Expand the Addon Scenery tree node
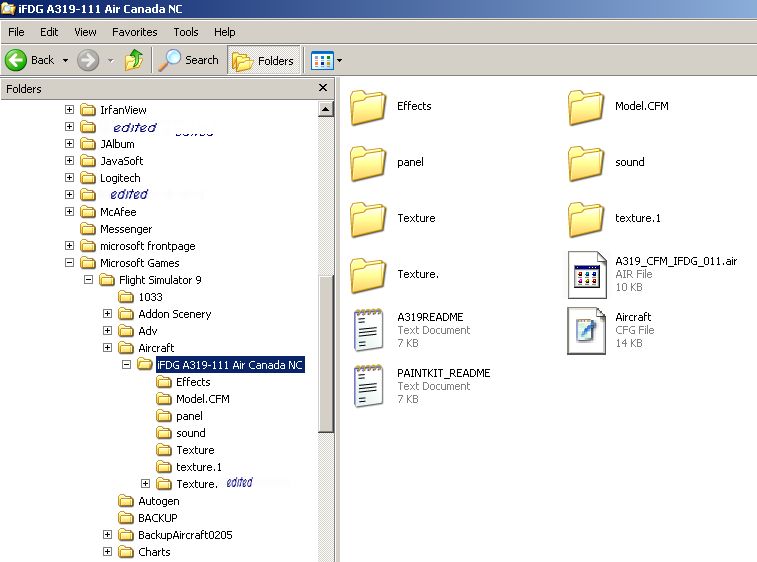The width and height of the screenshot is (757, 562). click(x=107, y=314)
